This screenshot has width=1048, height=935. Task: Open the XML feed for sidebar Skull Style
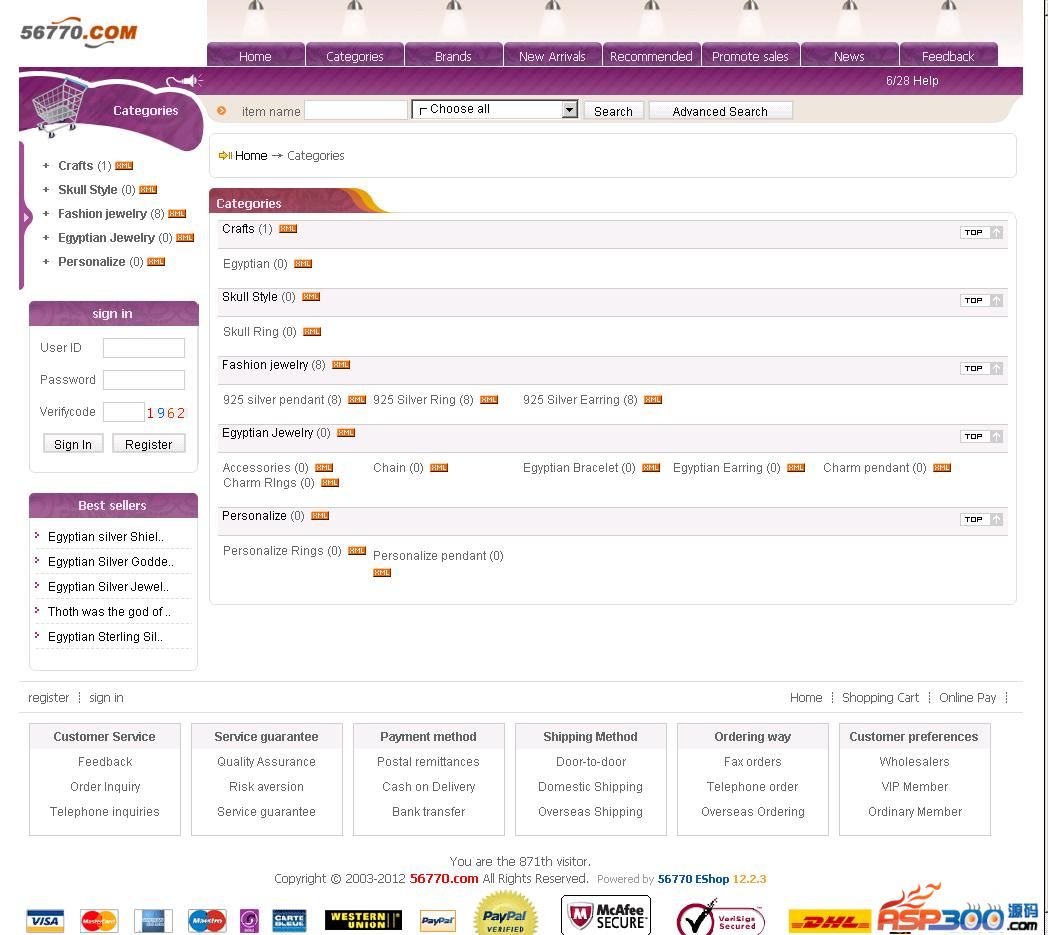[x=148, y=190]
